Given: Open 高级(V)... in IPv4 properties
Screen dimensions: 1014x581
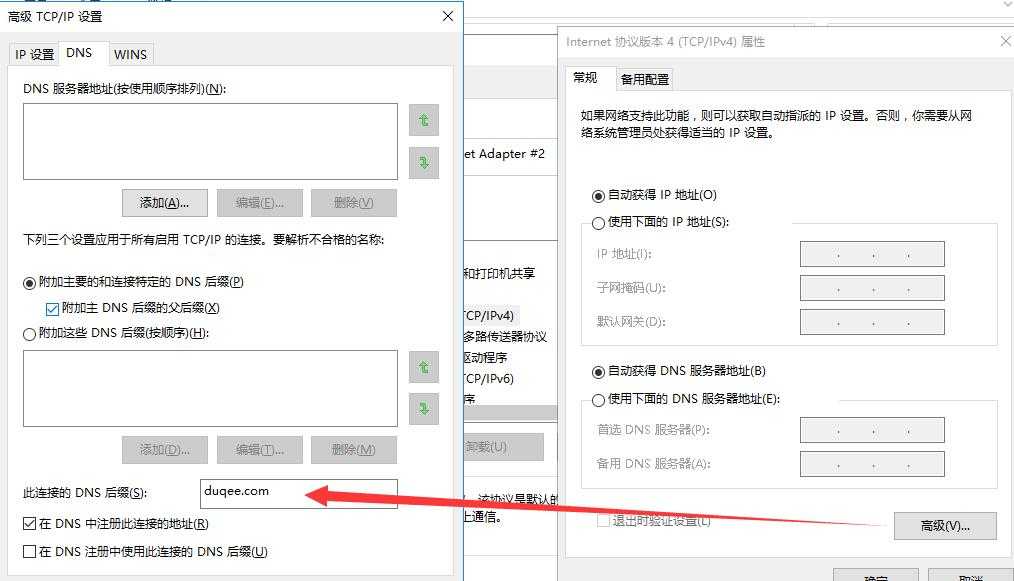Looking at the screenshot, I should pos(945,526).
